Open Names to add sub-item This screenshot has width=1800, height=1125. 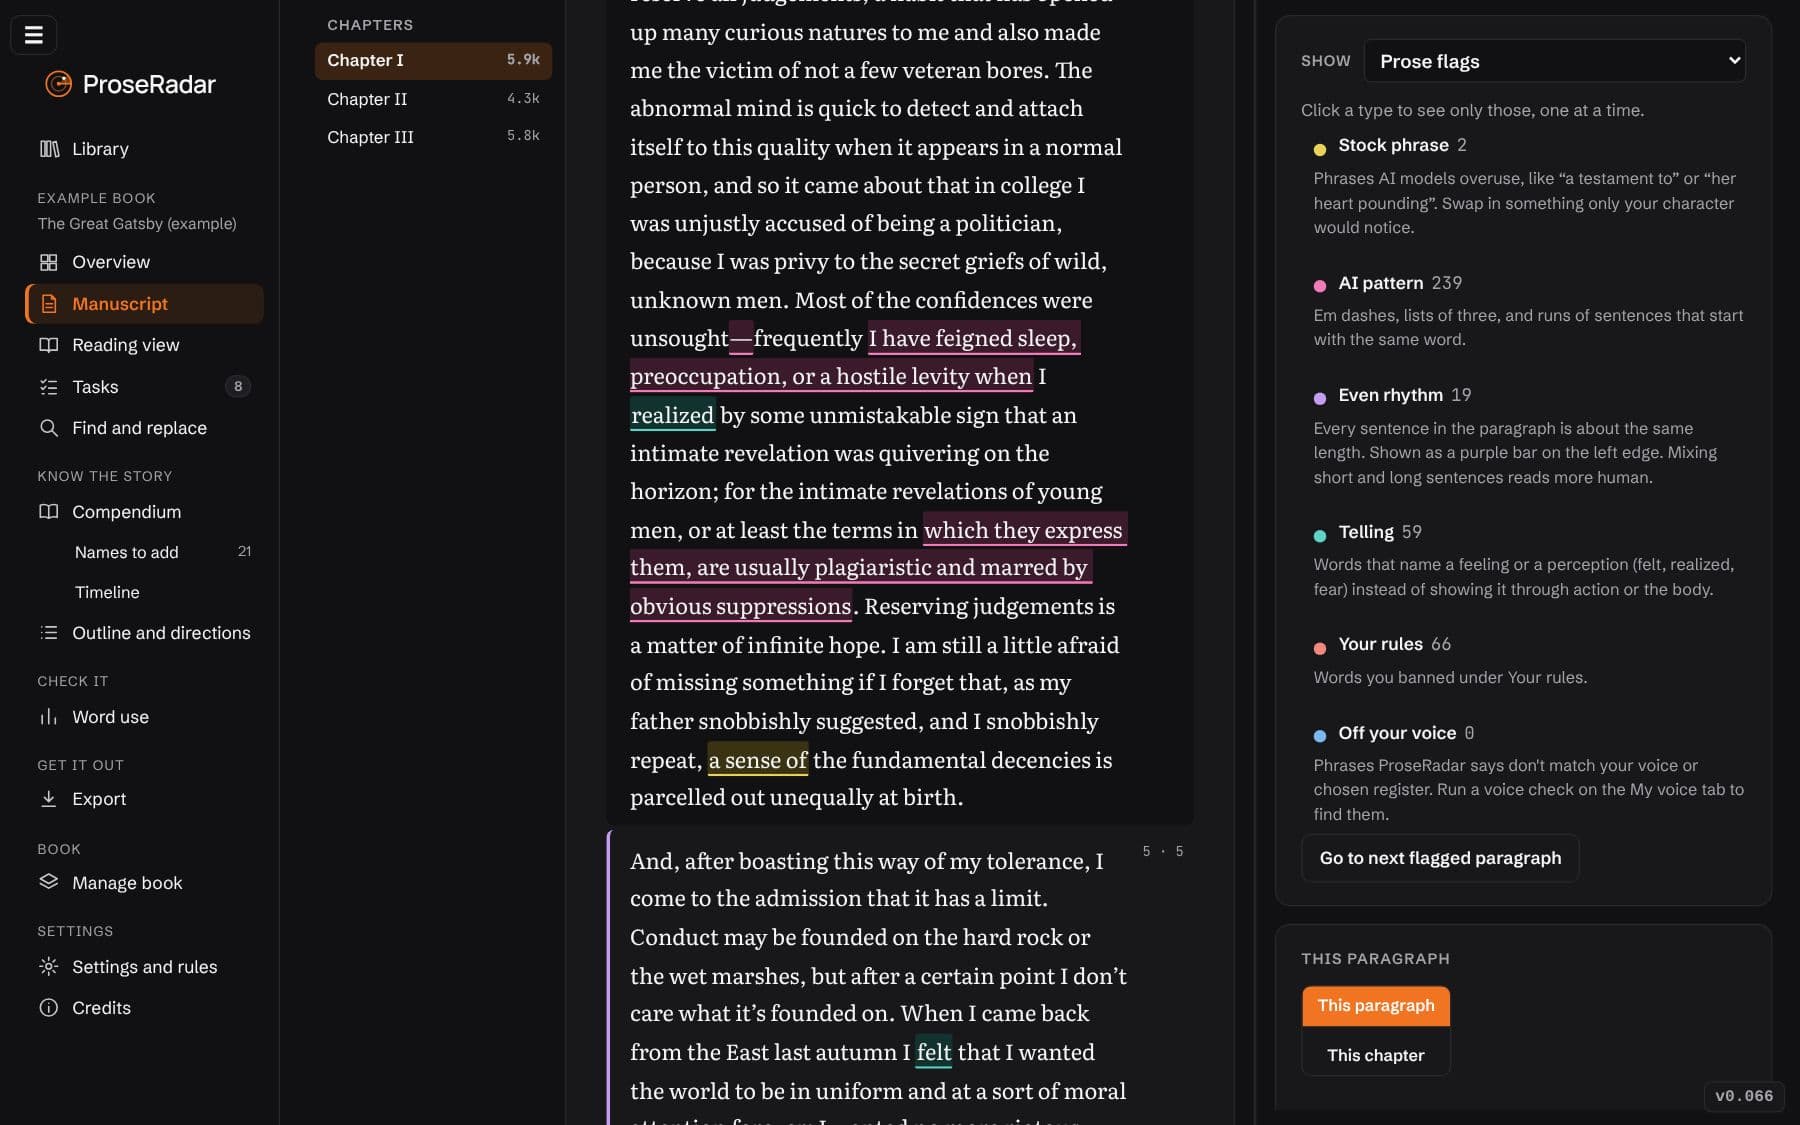(x=126, y=552)
